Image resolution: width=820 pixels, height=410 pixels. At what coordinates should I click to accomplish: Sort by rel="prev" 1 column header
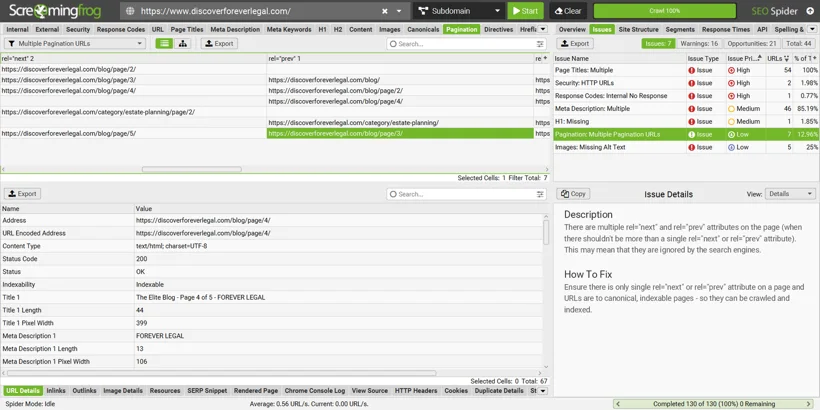pyautogui.click(x=400, y=59)
